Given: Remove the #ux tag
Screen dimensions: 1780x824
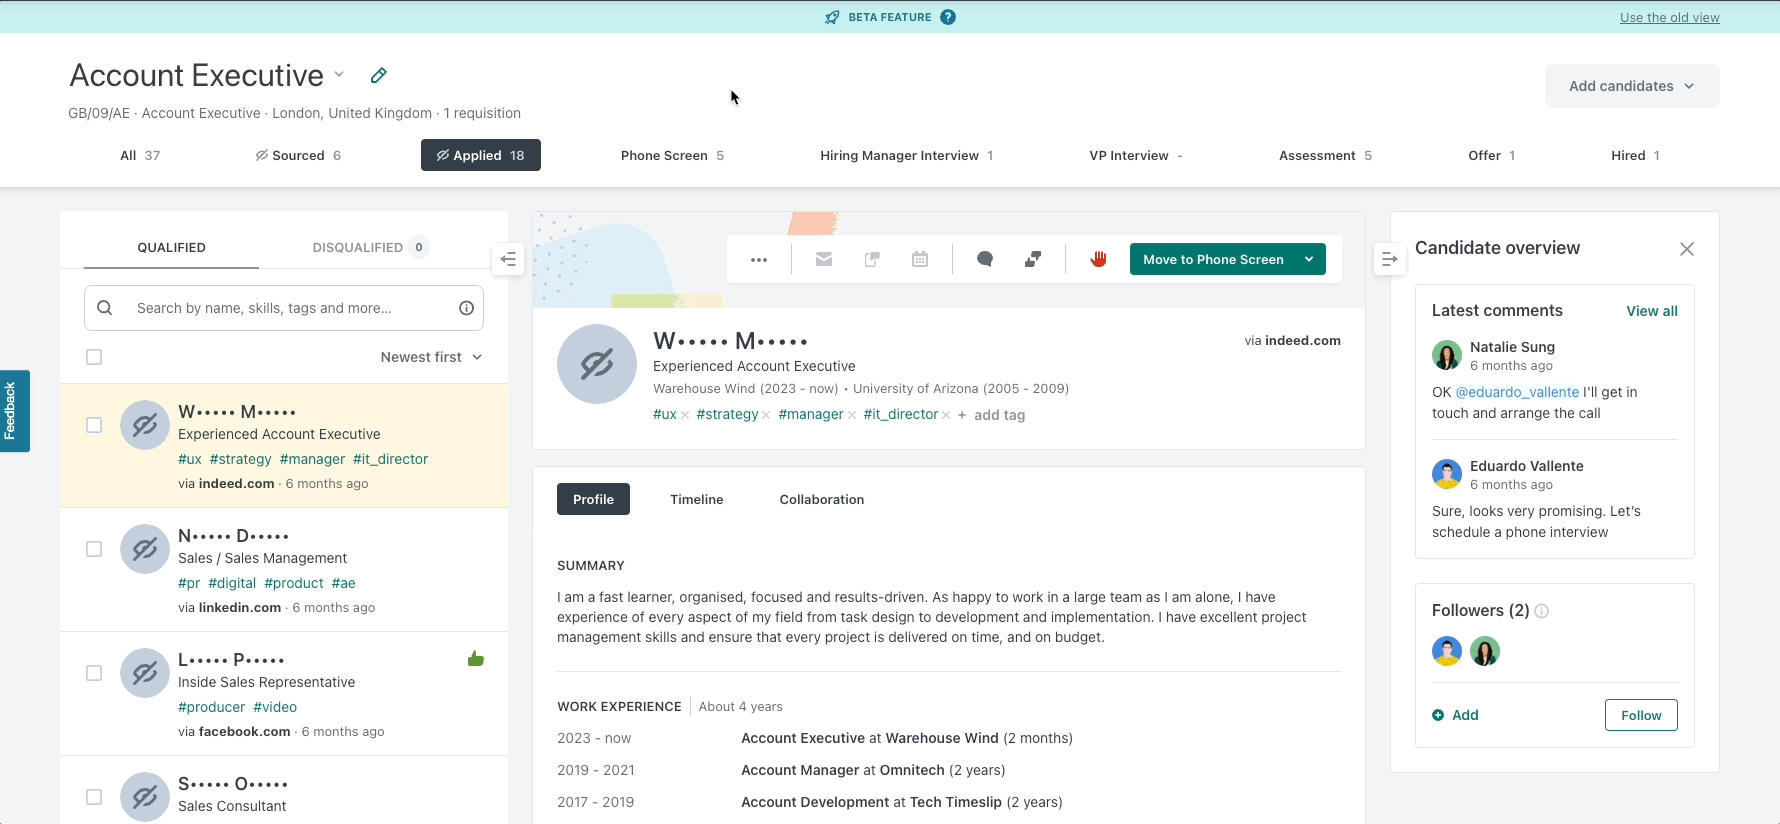Looking at the screenshot, I should point(685,415).
